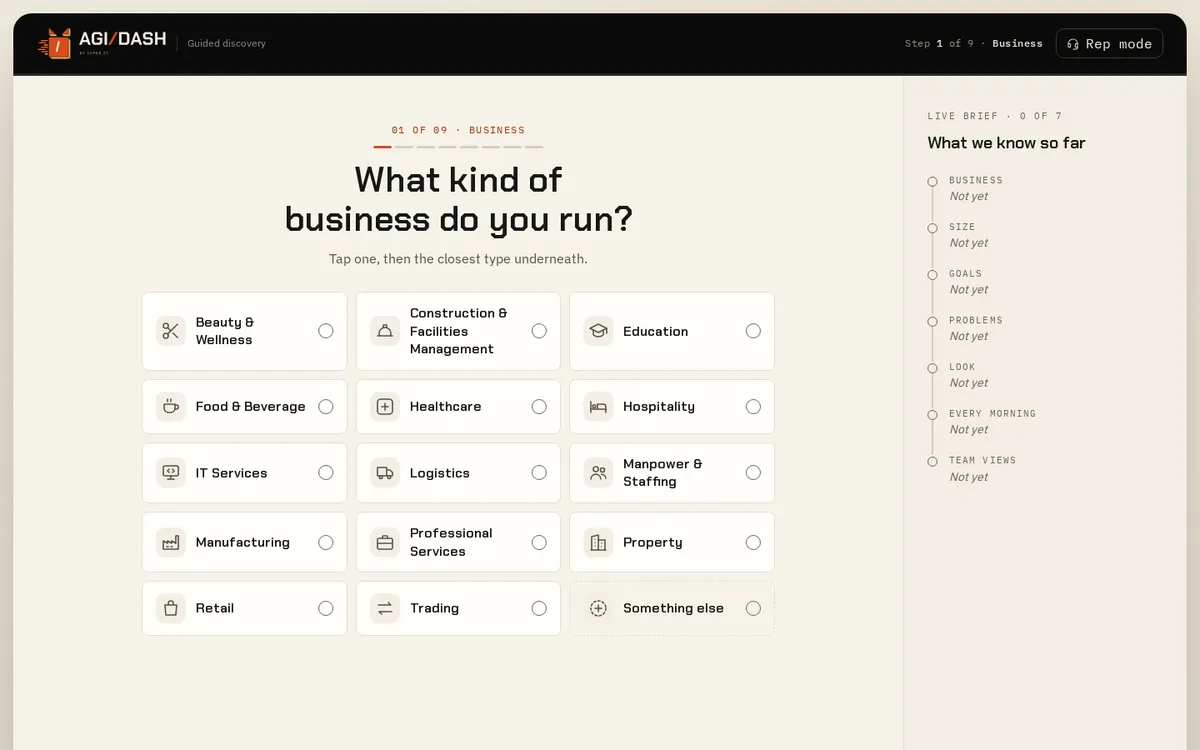Click the orange first progress segment
This screenshot has height=750, width=1200.
click(382, 147)
